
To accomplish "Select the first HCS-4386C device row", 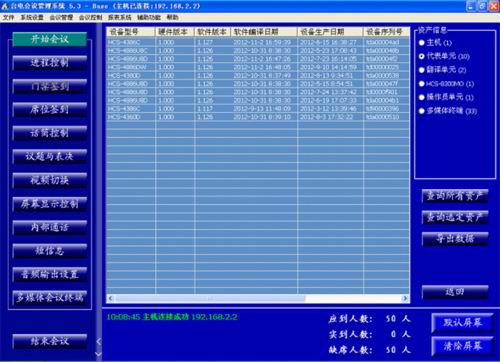I will coord(258,42).
